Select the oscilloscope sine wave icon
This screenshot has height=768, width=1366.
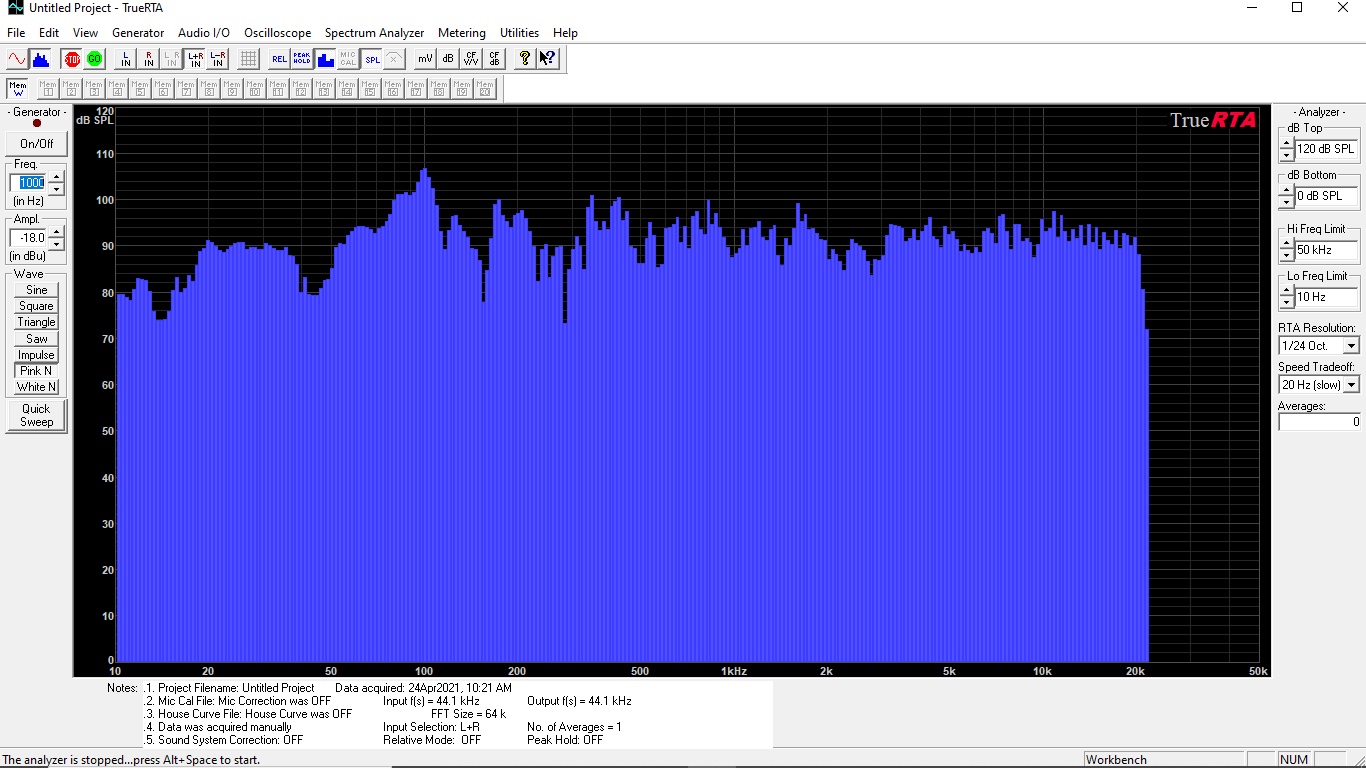pos(17,59)
